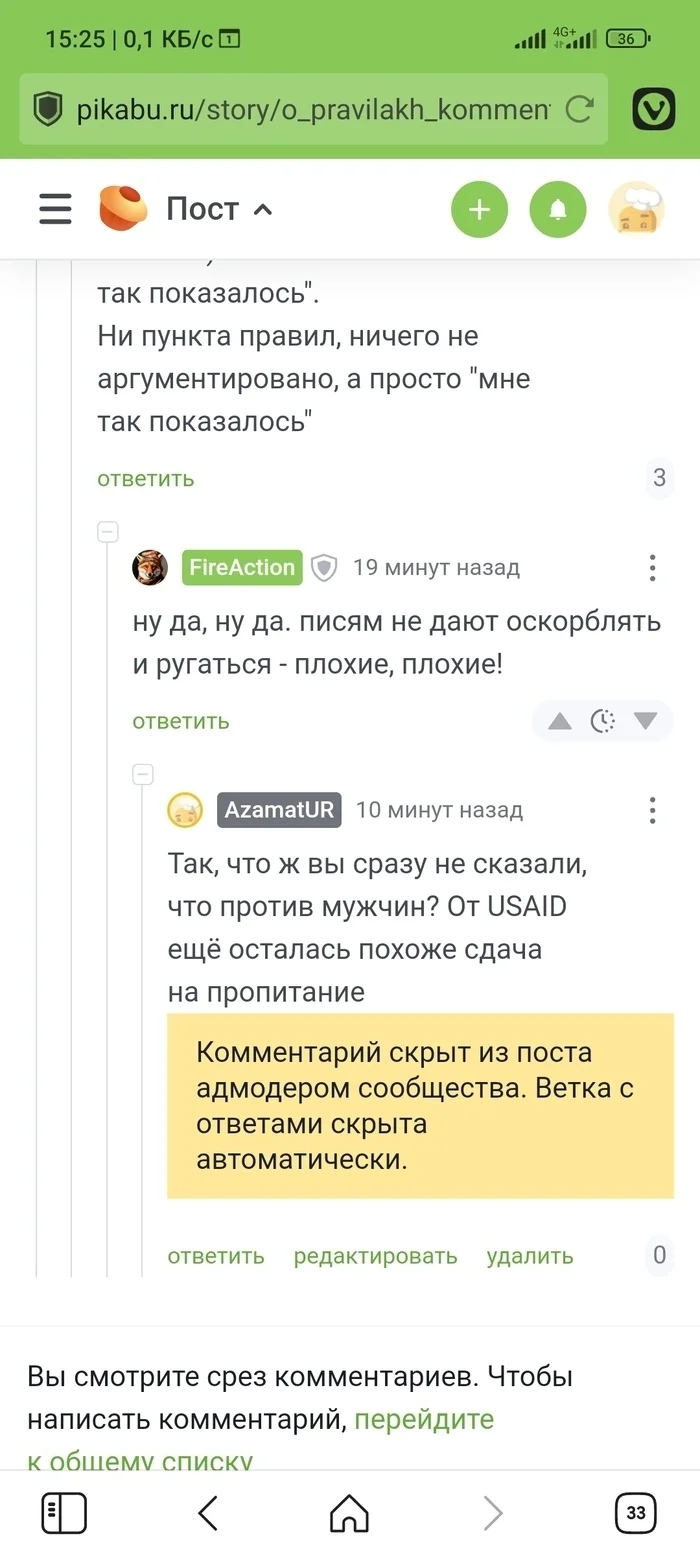Image resolution: width=700 pixels, height=1556 pixels.
Task: Downvote the FireAction comment
Action: coord(645,721)
